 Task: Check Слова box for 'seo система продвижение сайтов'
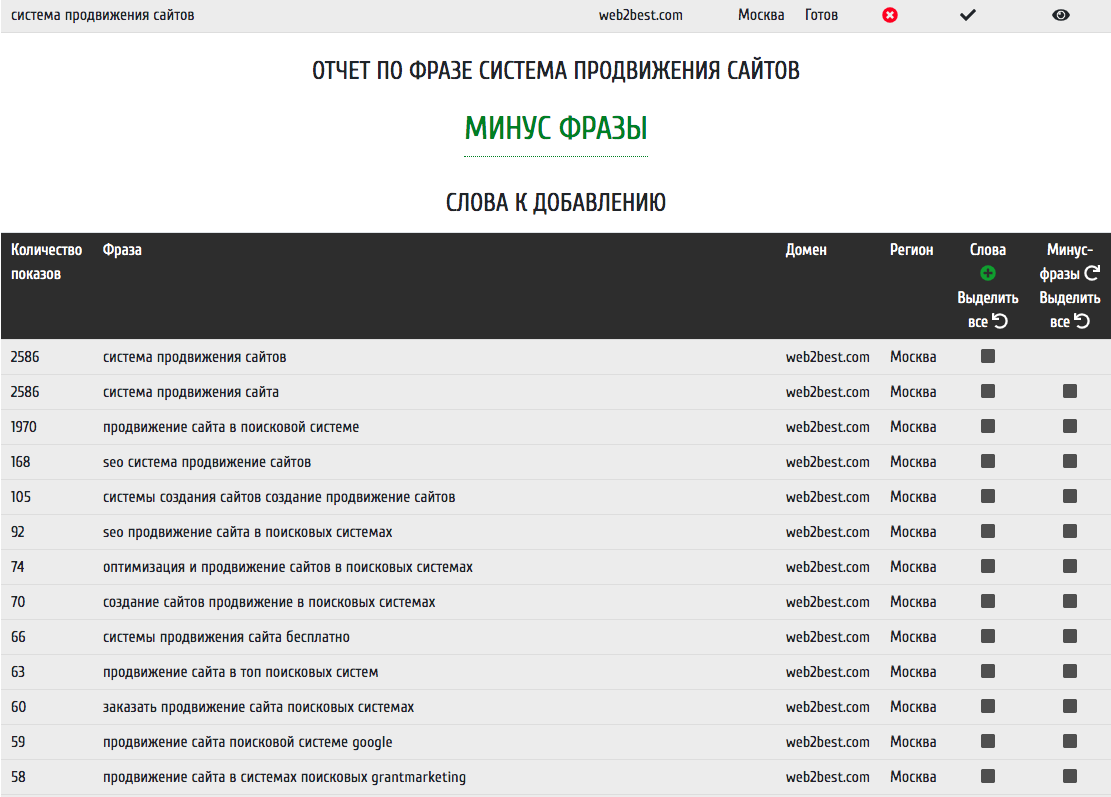tap(988, 462)
